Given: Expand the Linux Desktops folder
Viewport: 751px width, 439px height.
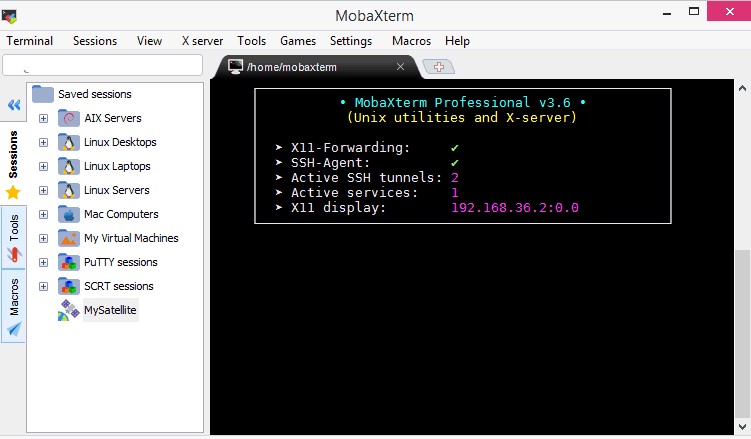Looking at the screenshot, I should [44, 142].
